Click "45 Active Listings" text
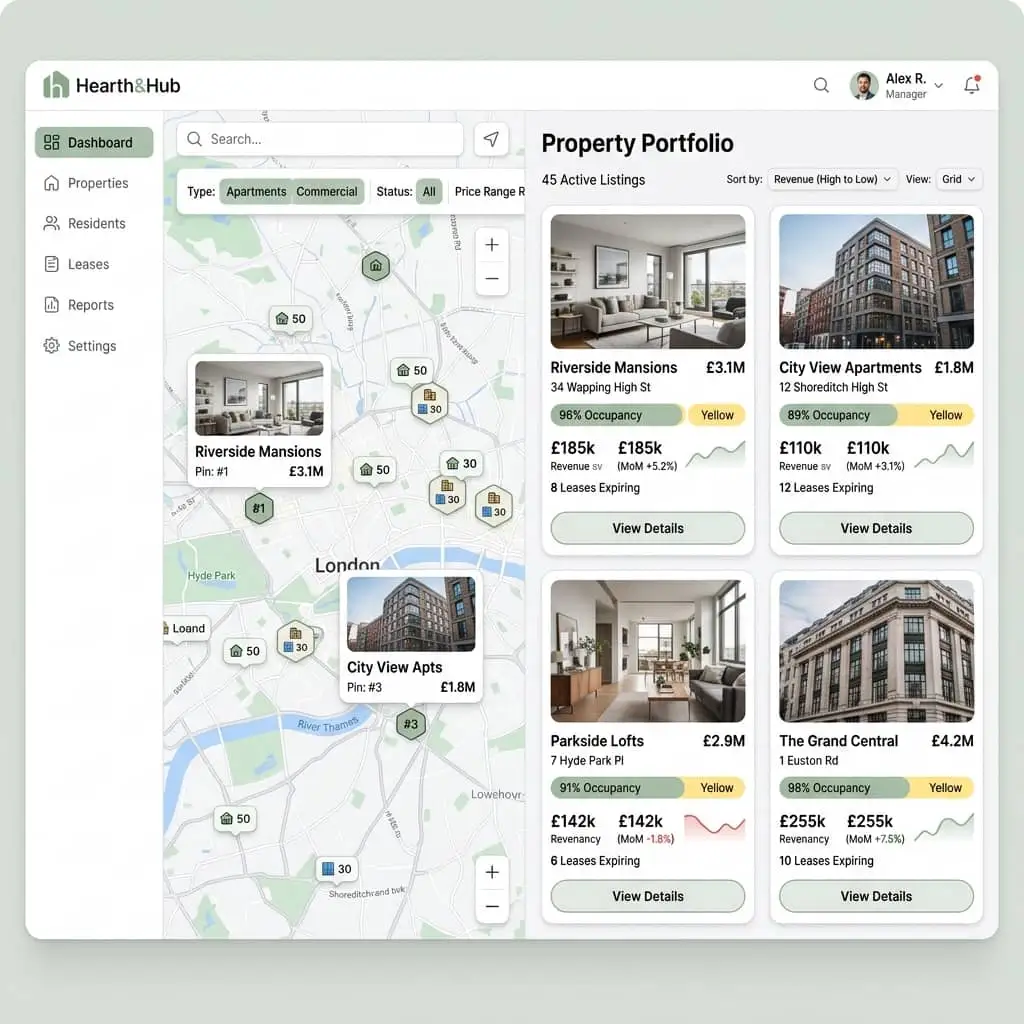Image resolution: width=1024 pixels, height=1024 pixels. click(593, 180)
